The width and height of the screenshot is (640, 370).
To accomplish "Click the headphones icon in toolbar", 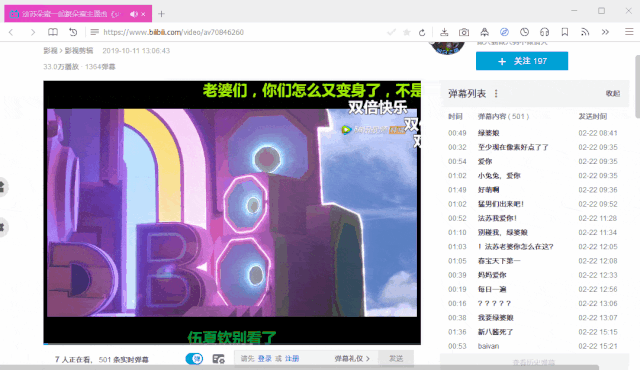I will pyautogui.click(x=544, y=32).
